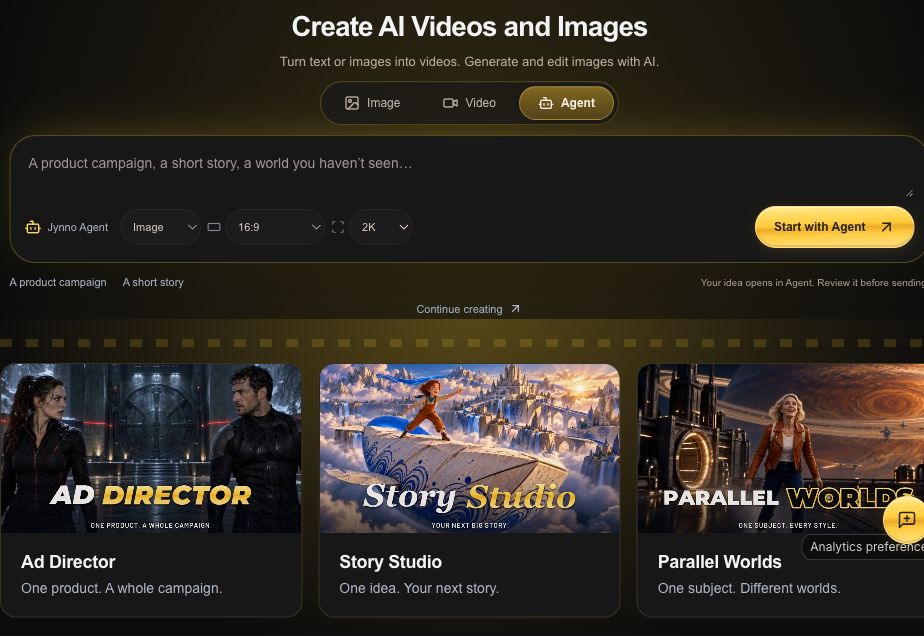The image size is (924, 636).
Task: Choose the 'A product campaign' suggestion
Action: click(58, 282)
